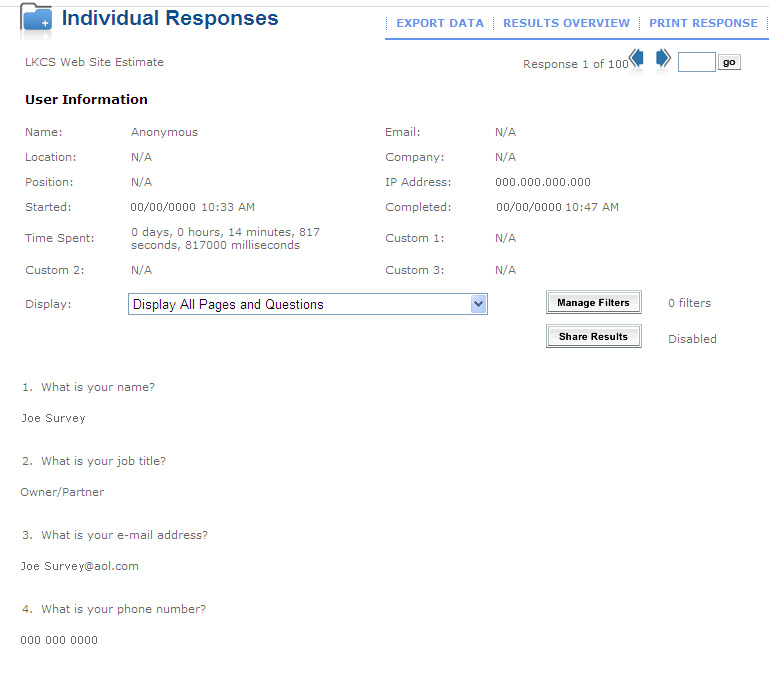Click the Individual Responses folder icon

tap(36, 20)
